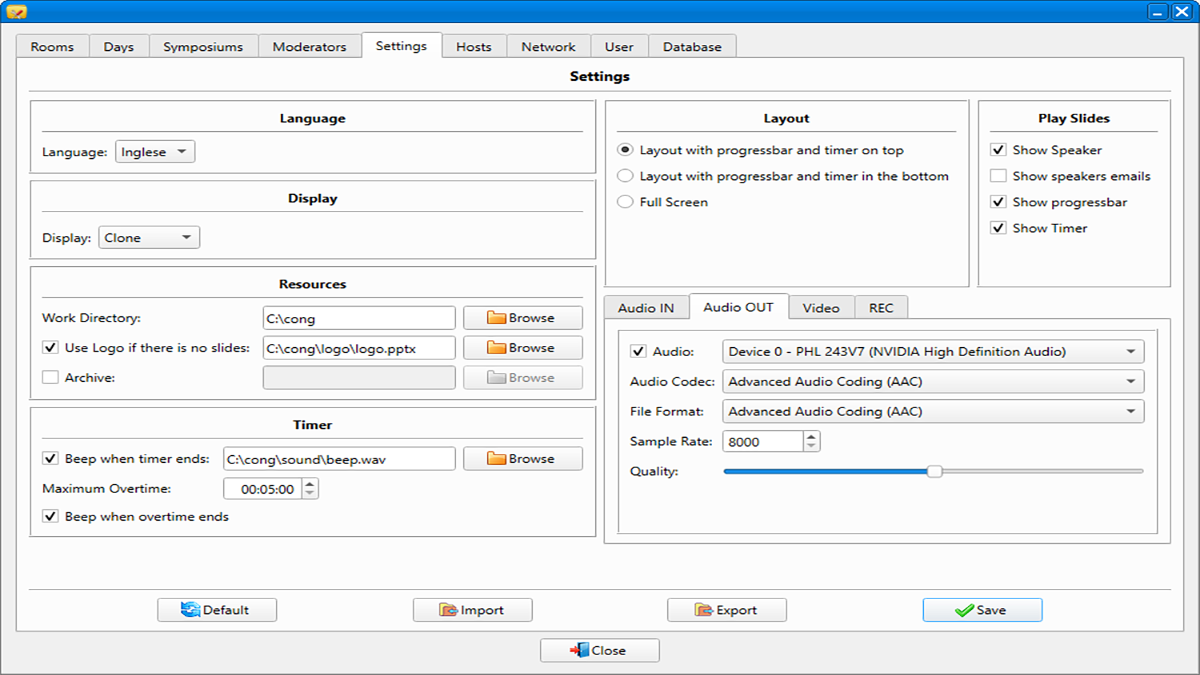Enable Show speakers emails checkbox
Image resolution: width=1200 pixels, height=675 pixels.
[x=998, y=176]
